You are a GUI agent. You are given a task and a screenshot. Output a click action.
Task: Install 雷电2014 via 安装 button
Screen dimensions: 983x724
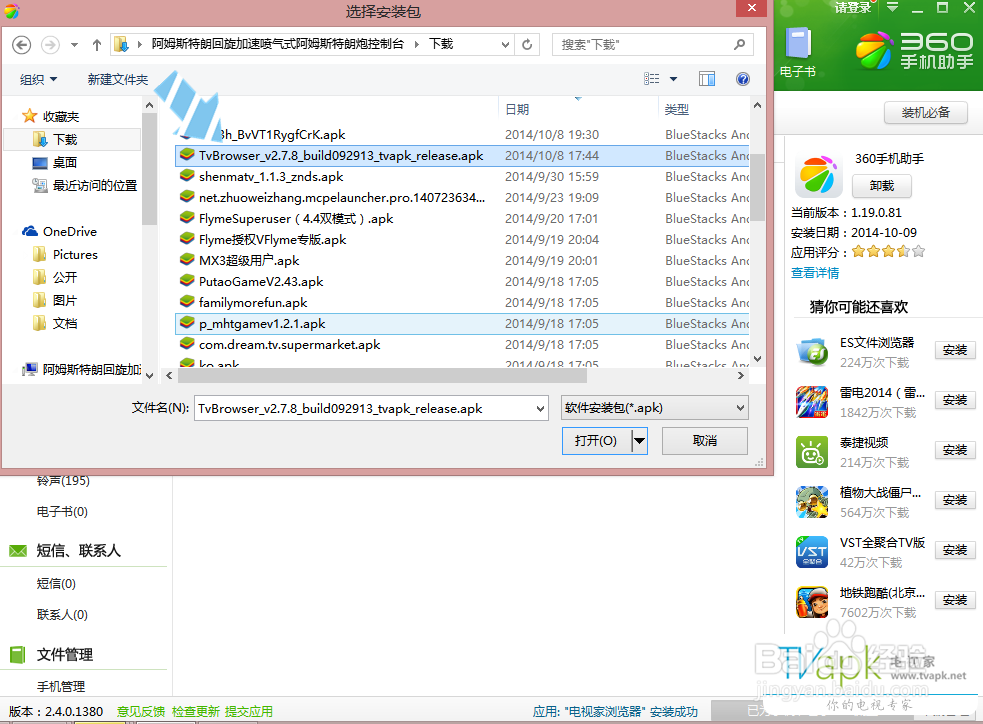click(x=954, y=400)
